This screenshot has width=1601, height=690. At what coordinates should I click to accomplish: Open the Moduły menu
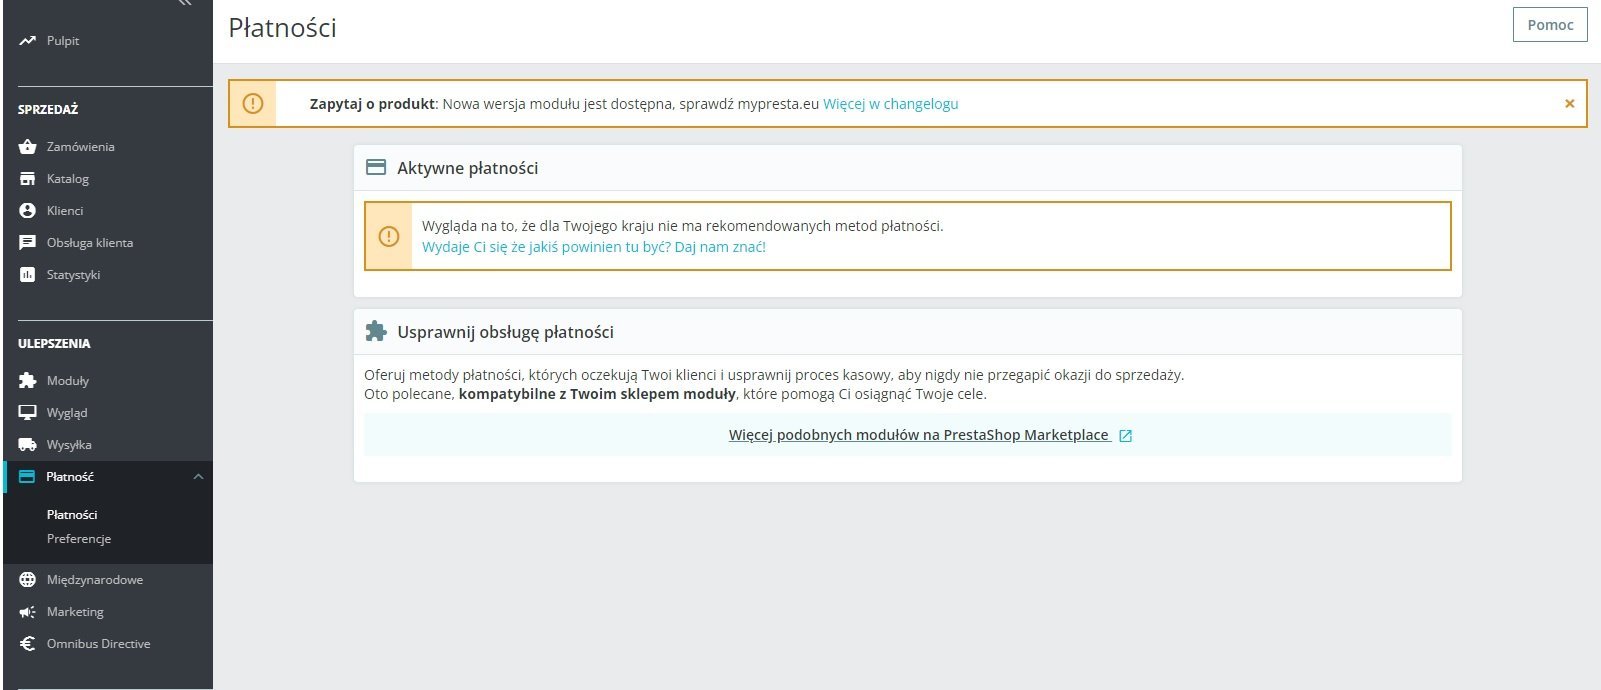pos(67,381)
